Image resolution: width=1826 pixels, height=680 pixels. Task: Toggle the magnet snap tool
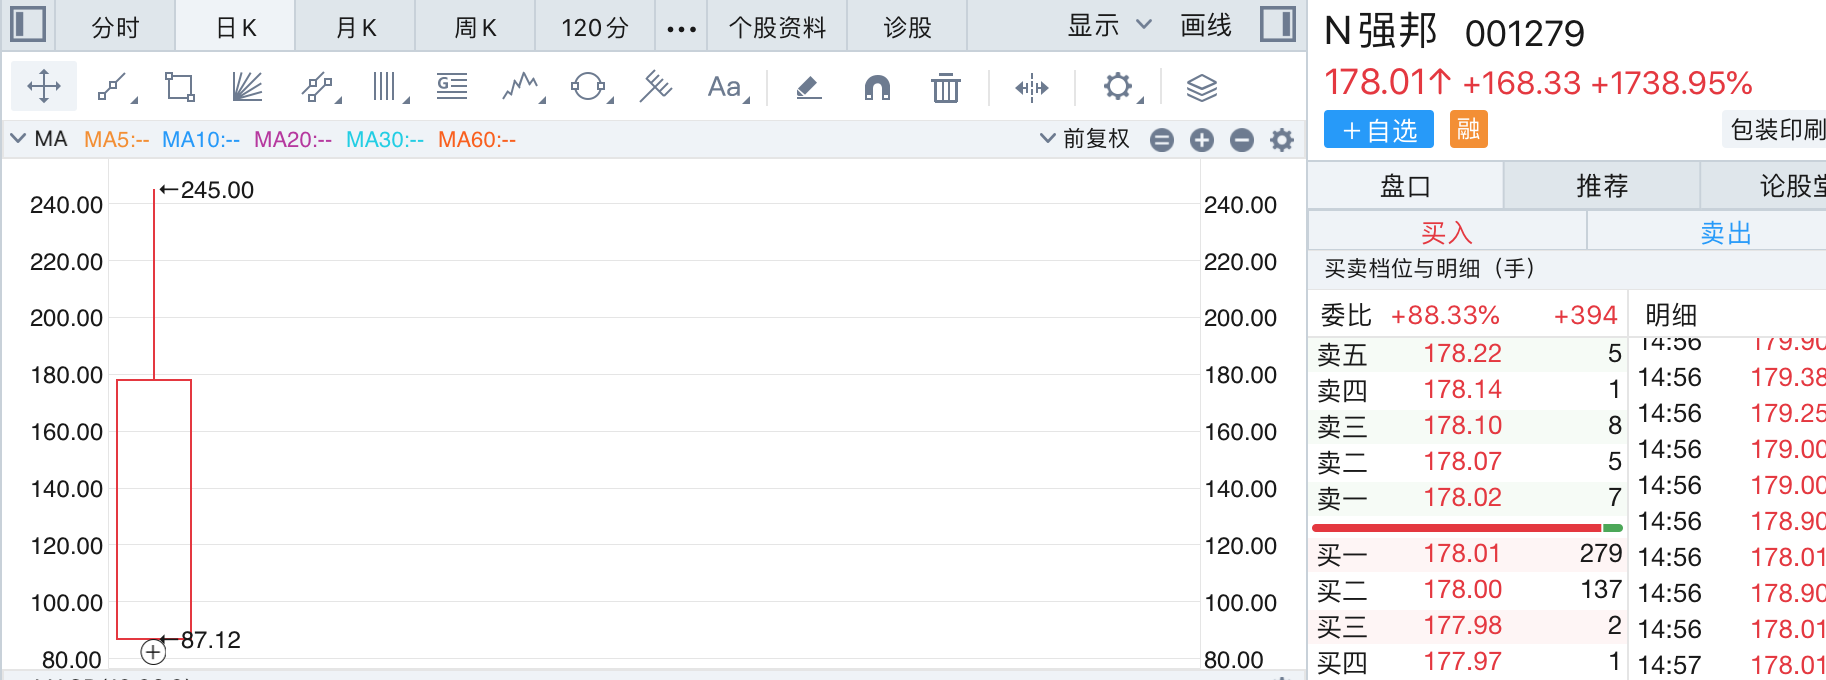click(877, 88)
